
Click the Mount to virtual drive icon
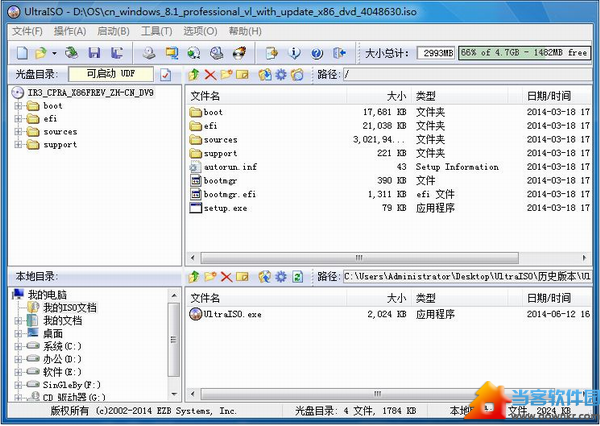point(194,53)
